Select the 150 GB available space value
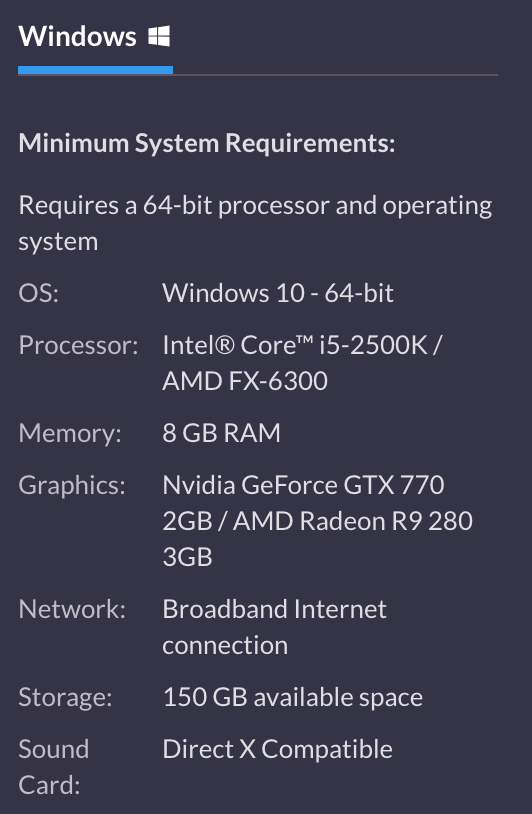Image resolution: width=532 pixels, height=814 pixels. pyautogui.click(x=293, y=698)
